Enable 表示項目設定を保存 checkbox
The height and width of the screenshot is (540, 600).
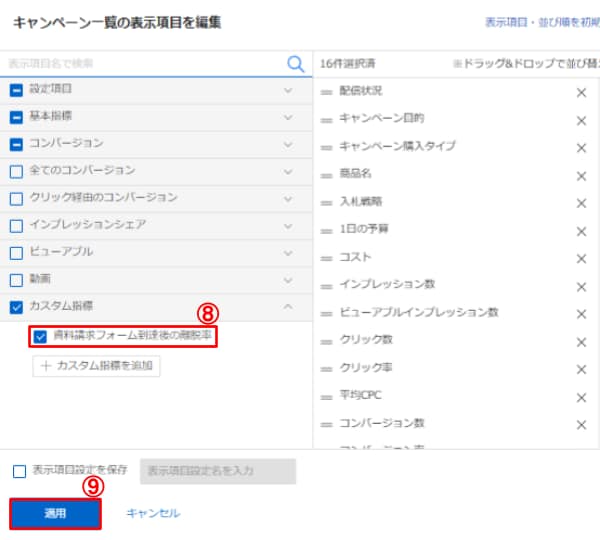click(19, 471)
